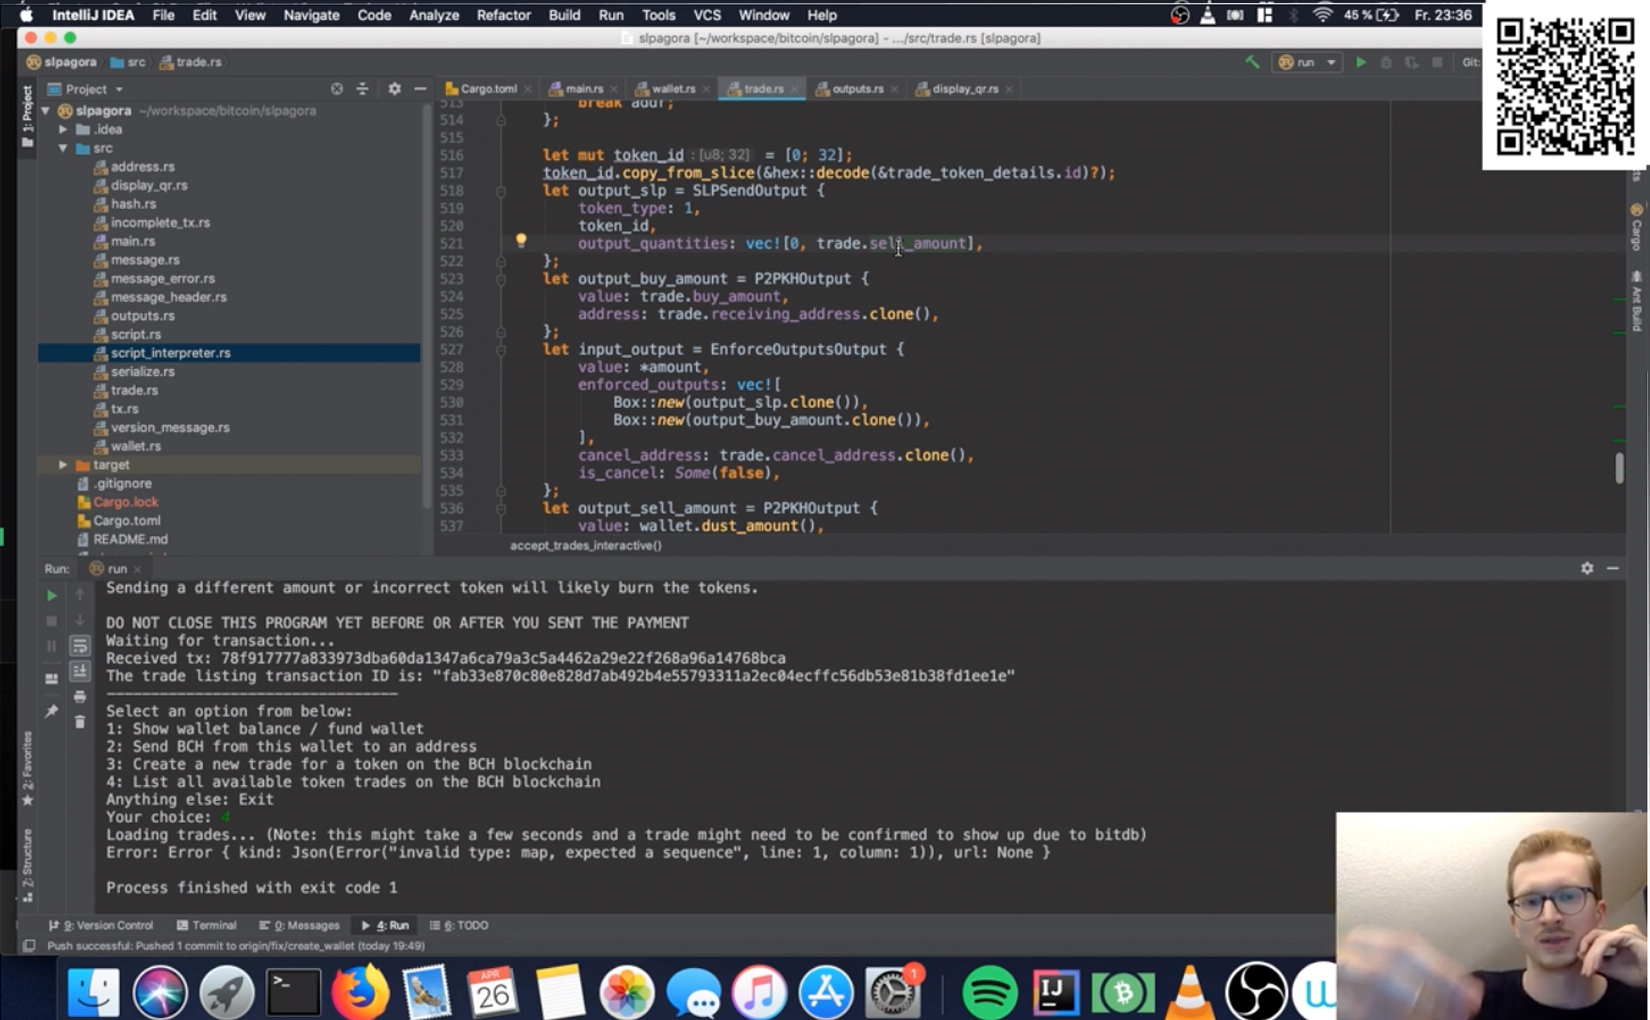The width and height of the screenshot is (1650, 1020).
Task: Select display_qr.rs in project tree
Action: 148,185
